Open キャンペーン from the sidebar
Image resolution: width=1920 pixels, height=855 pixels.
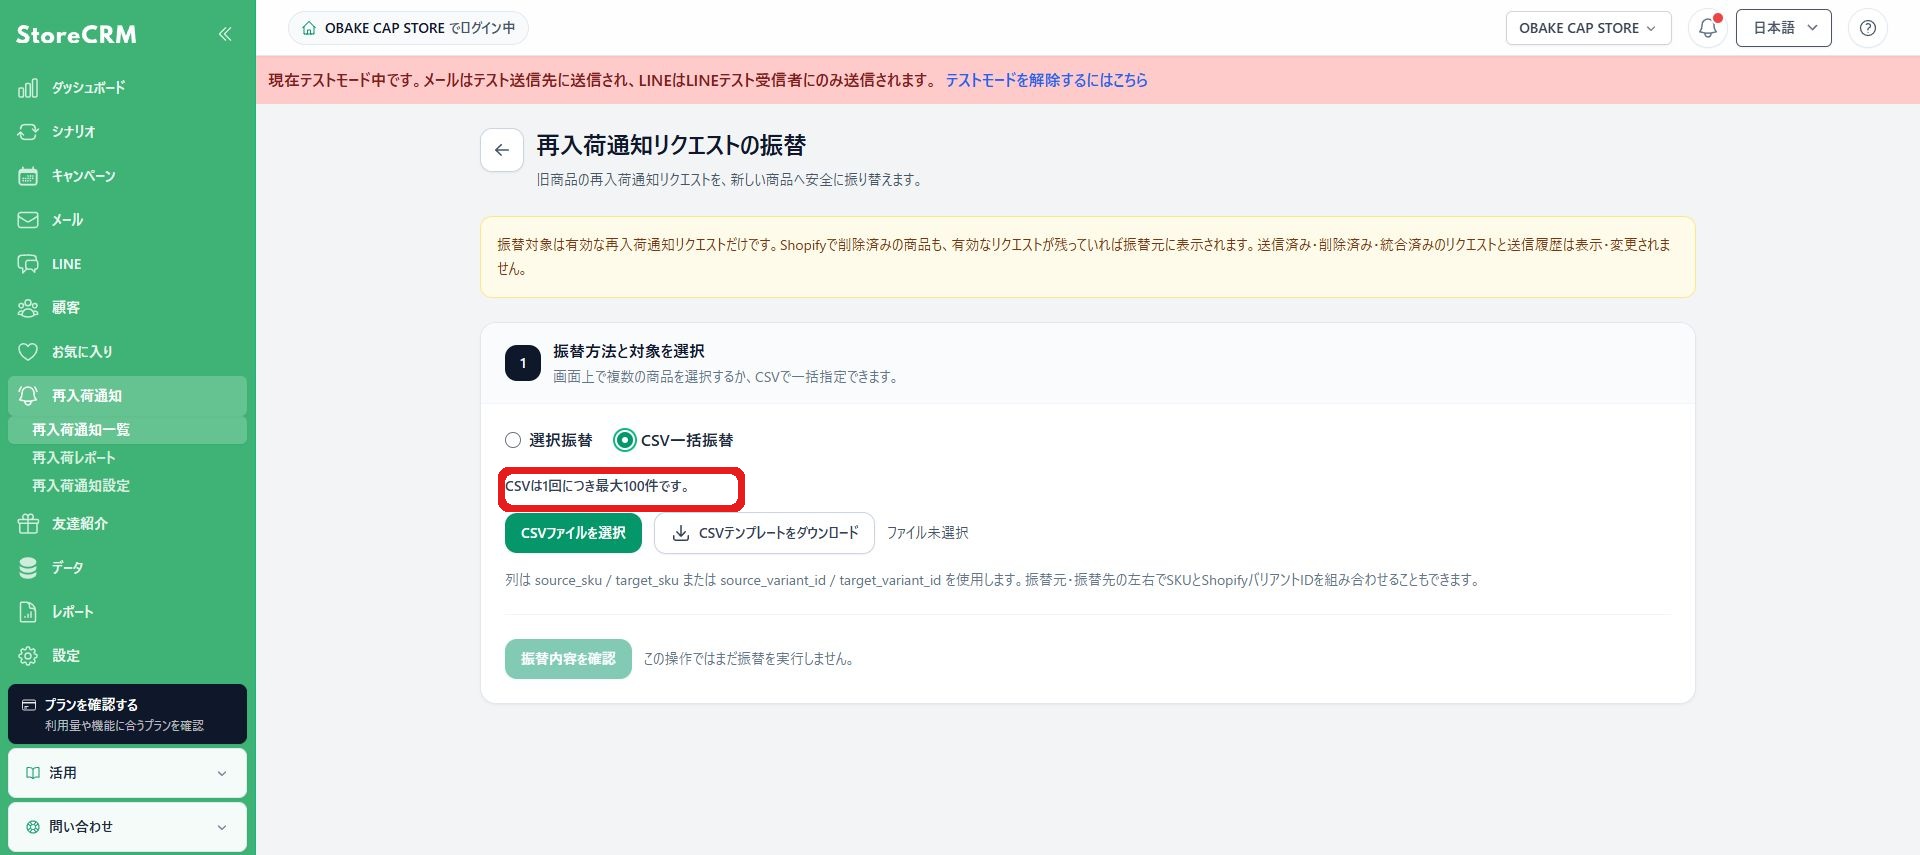click(x=127, y=176)
